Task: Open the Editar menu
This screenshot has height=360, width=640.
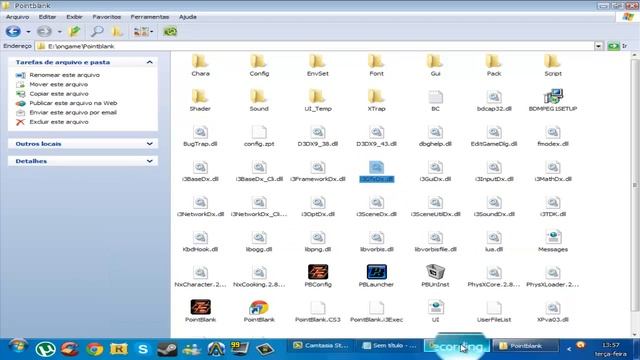Action: [47, 17]
